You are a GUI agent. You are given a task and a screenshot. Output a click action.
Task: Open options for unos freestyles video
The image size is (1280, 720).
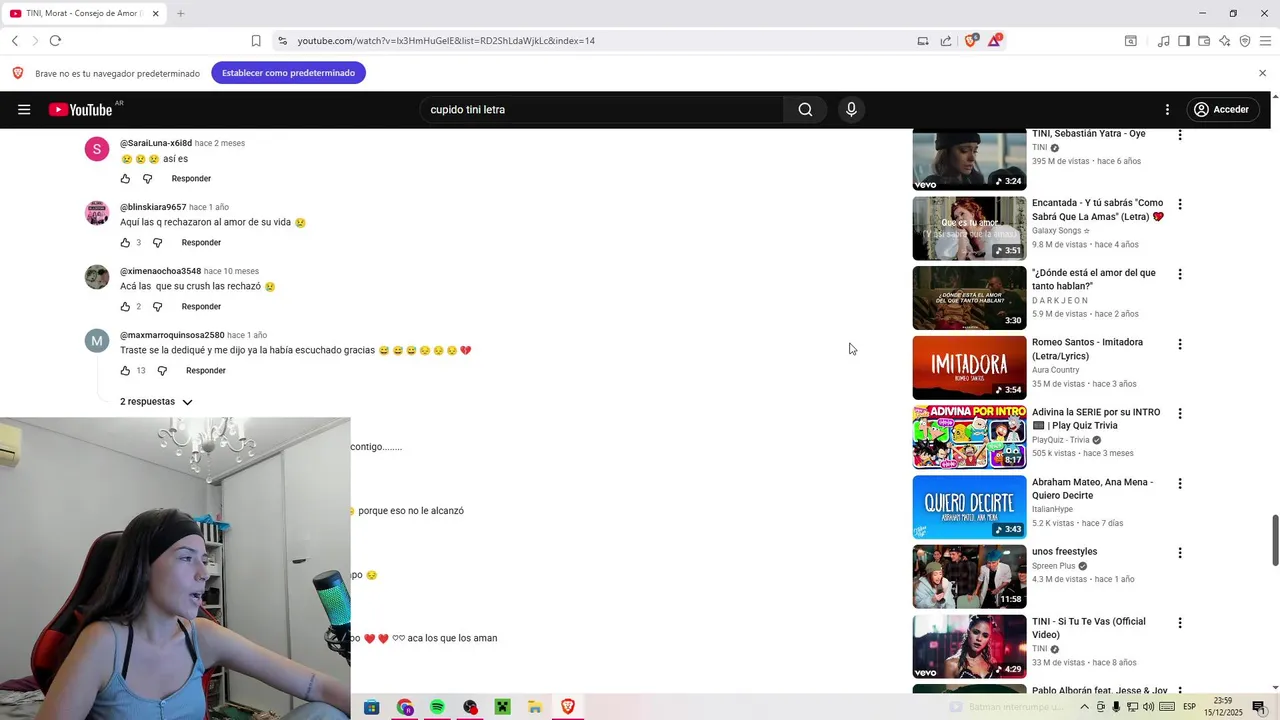pyautogui.click(x=1180, y=553)
